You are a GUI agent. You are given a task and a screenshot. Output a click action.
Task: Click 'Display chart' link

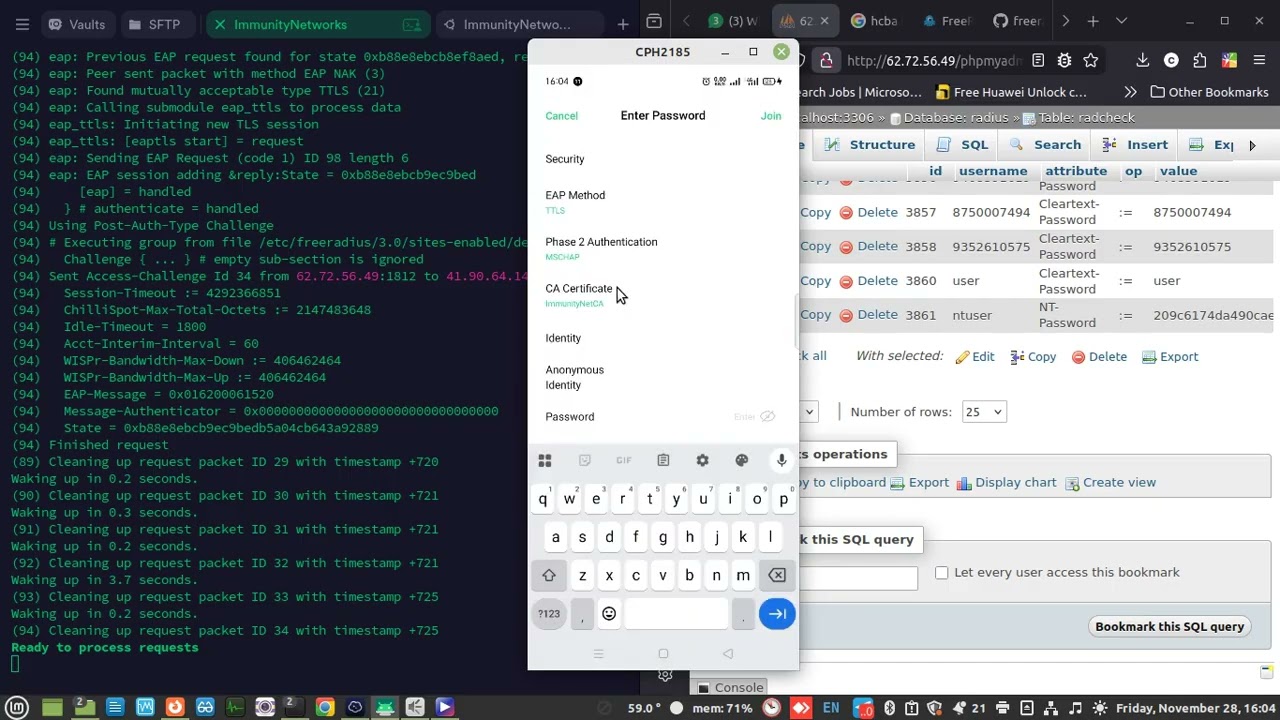1006,483
